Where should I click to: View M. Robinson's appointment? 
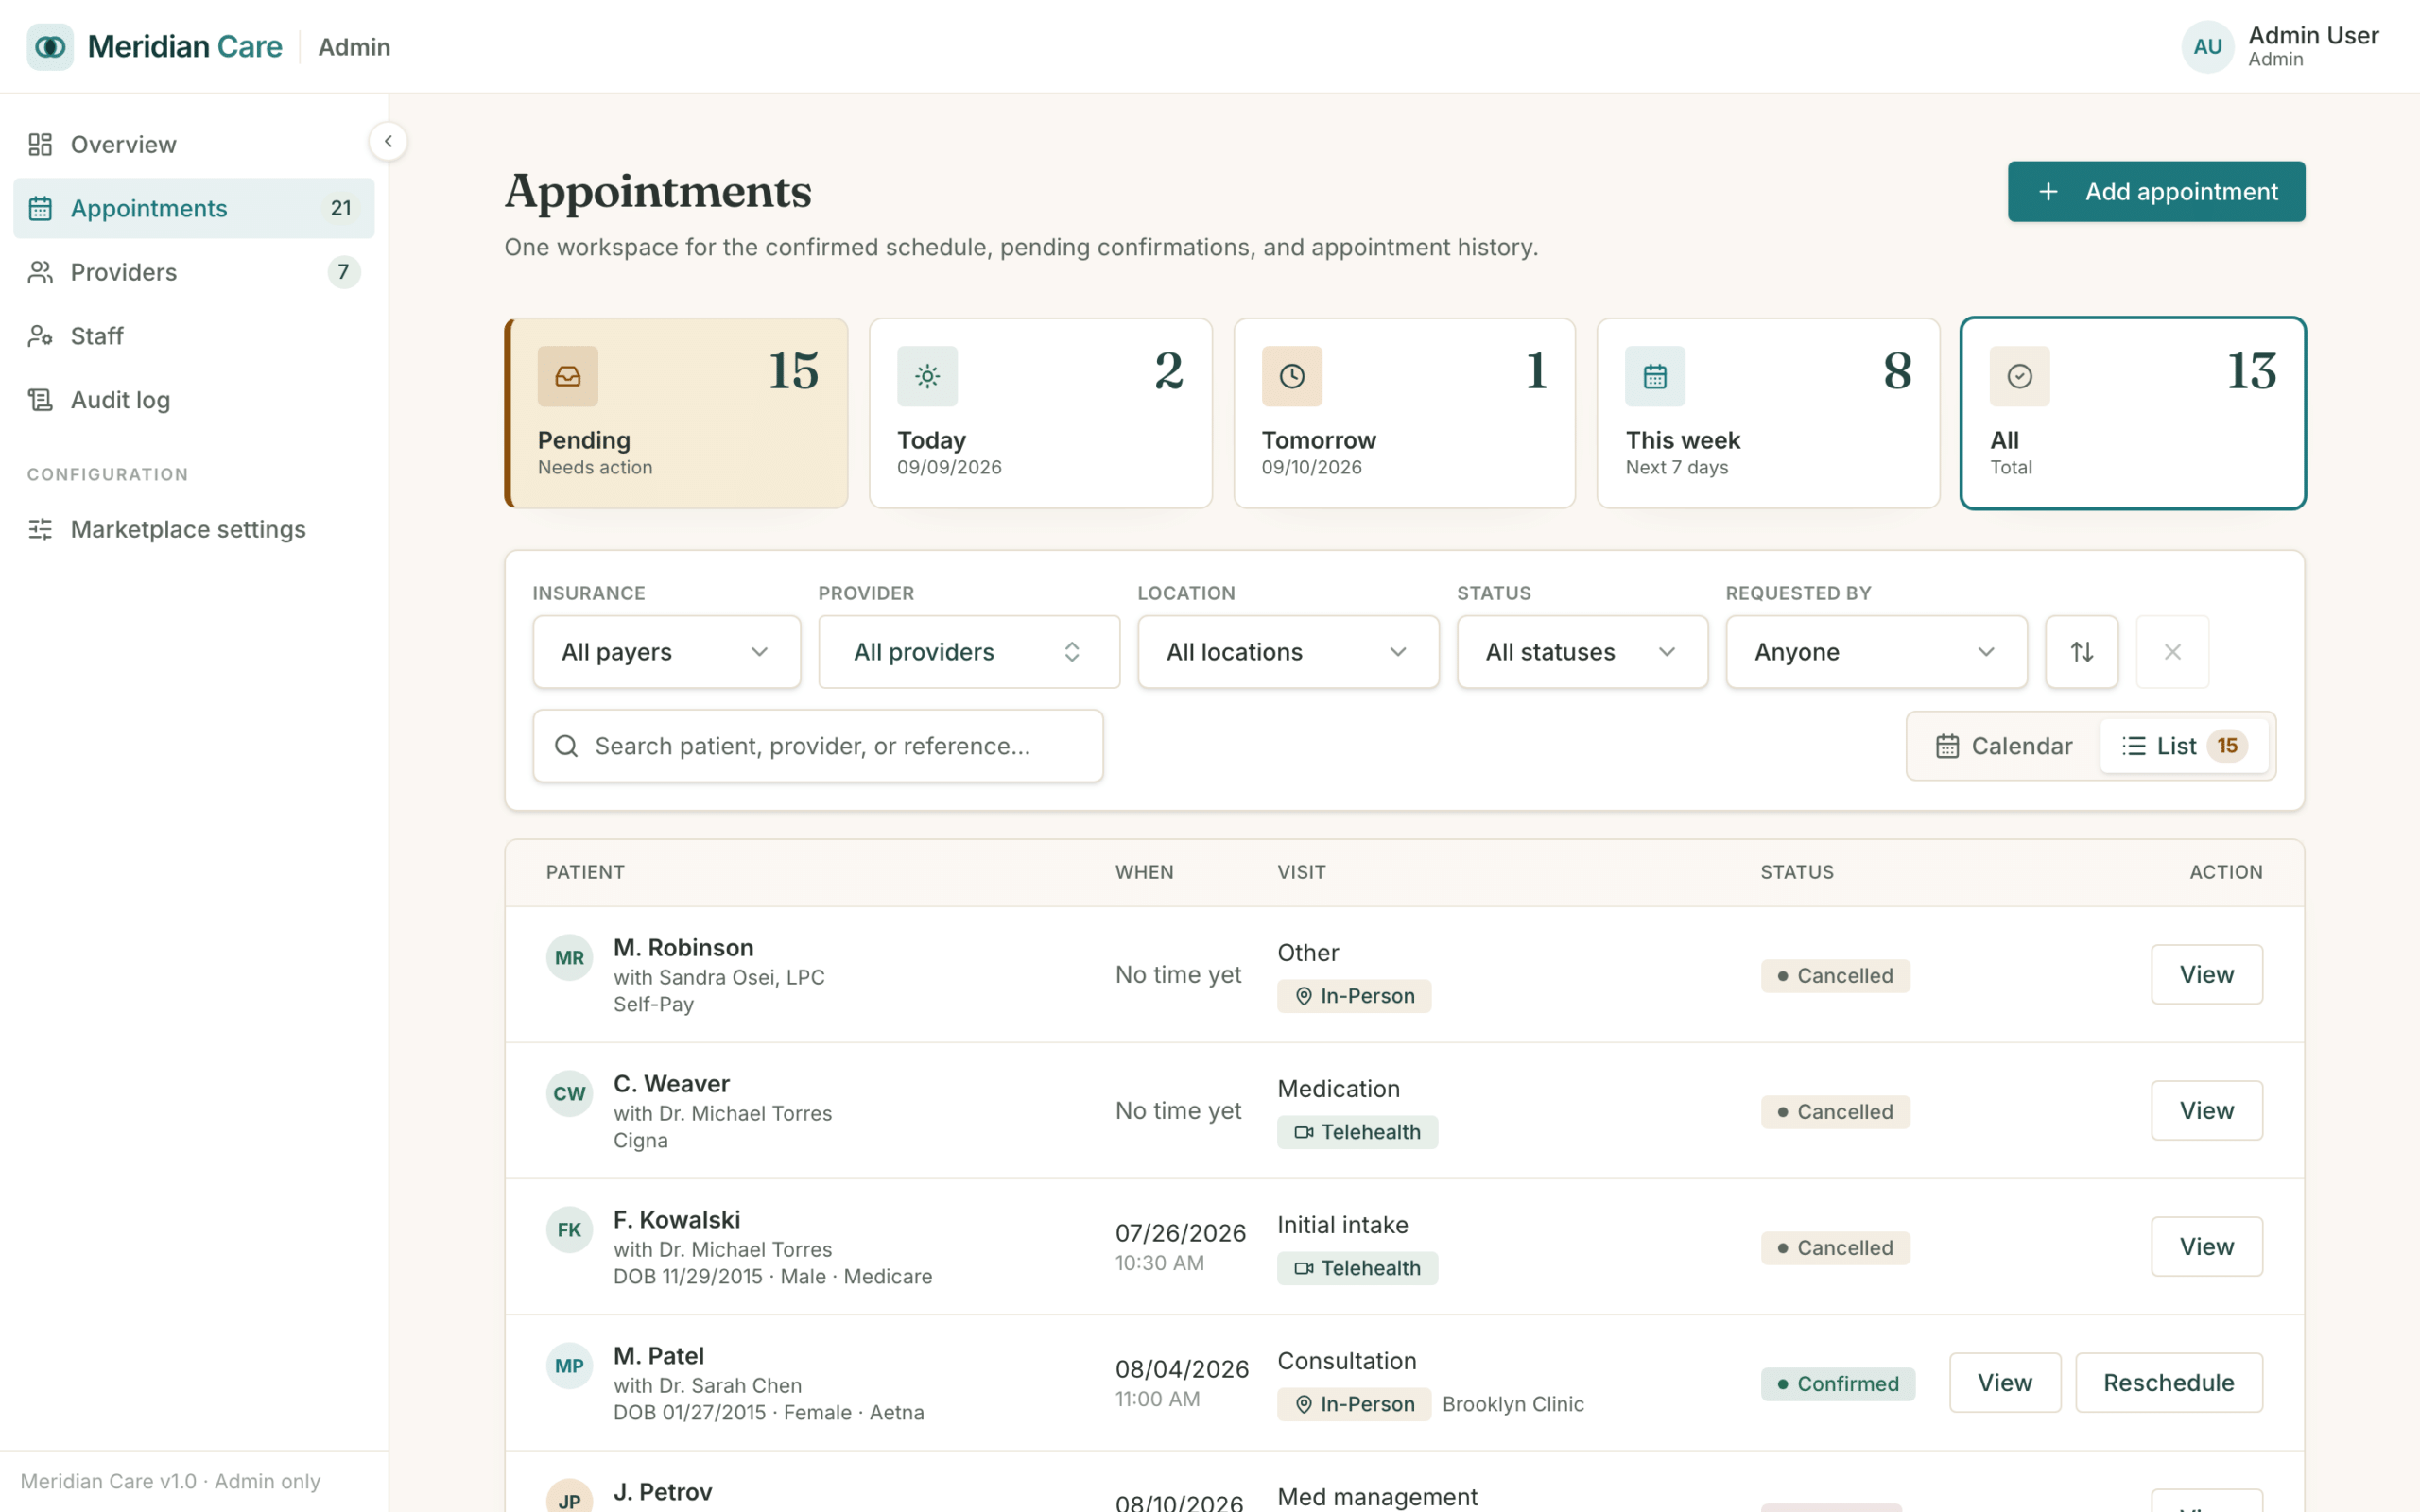point(2206,975)
